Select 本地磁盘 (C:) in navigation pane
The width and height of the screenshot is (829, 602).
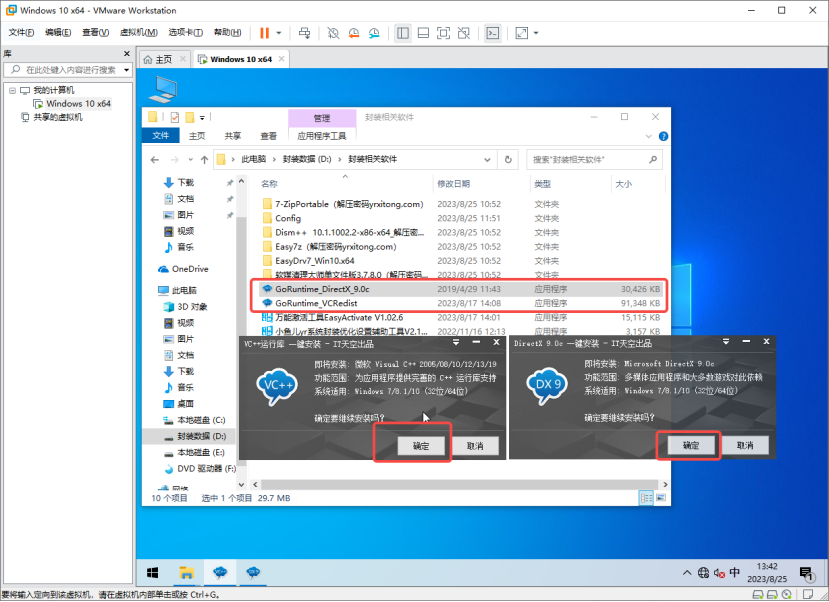tap(195, 420)
